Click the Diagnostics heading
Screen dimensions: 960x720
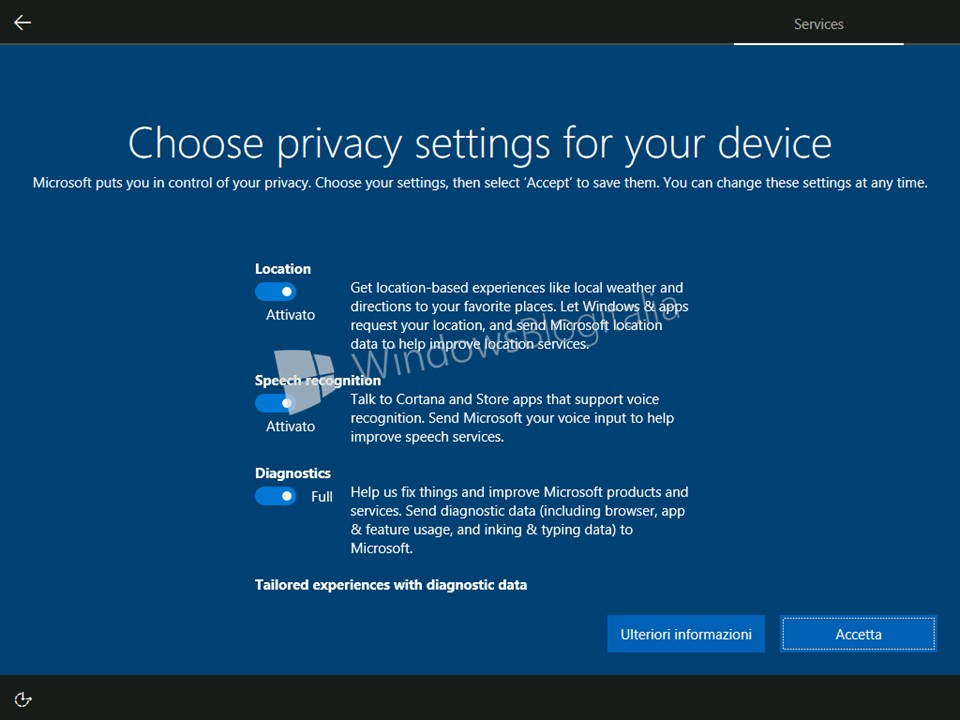[x=293, y=473]
